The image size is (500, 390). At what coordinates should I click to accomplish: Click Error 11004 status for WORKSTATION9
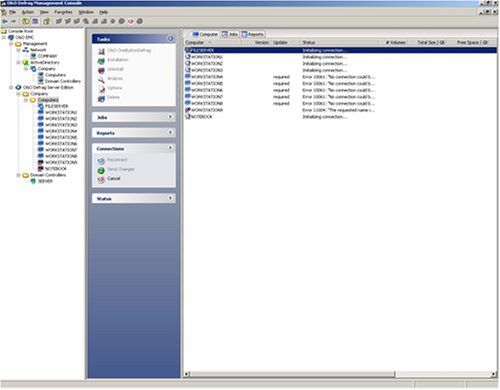pos(338,110)
